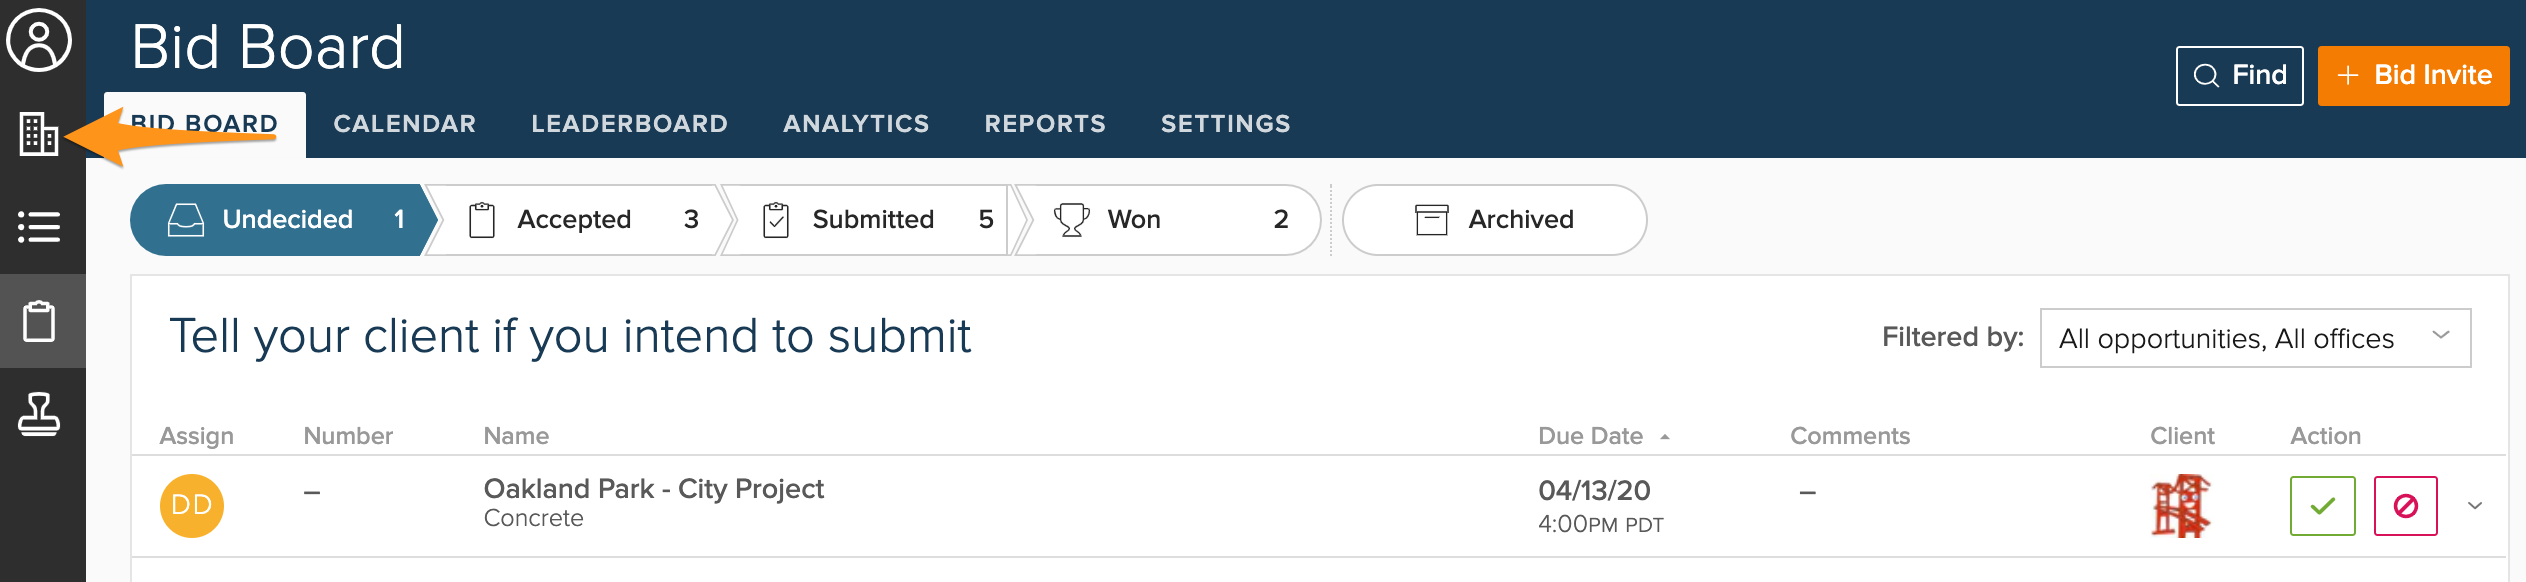
Task: Click the client's red bridge logo
Action: [2181, 506]
